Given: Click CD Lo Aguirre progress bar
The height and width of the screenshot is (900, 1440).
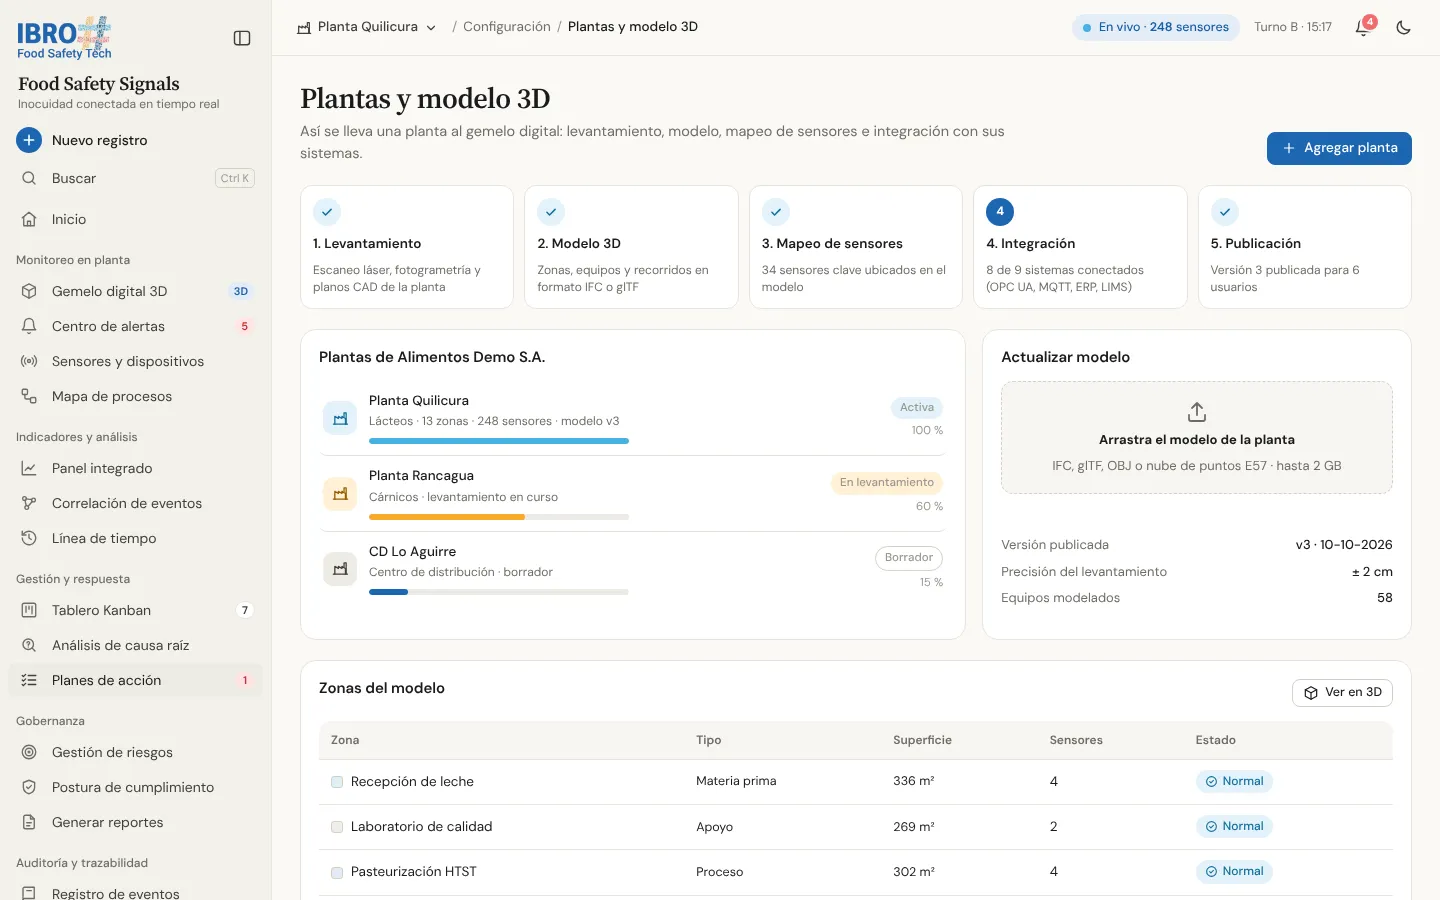Looking at the screenshot, I should [499, 592].
